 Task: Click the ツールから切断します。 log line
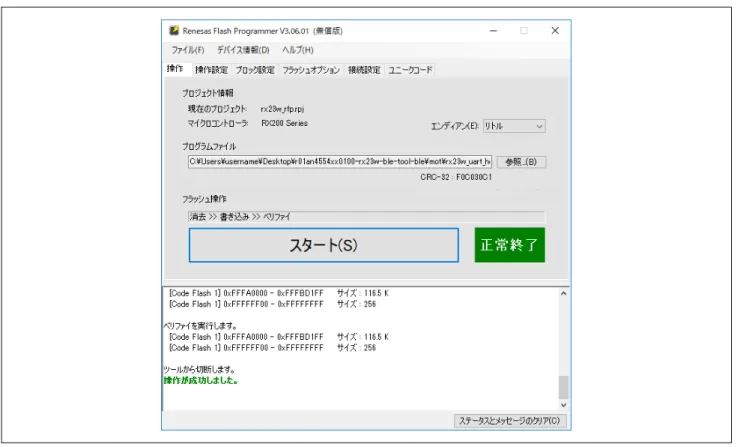[199, 370]
